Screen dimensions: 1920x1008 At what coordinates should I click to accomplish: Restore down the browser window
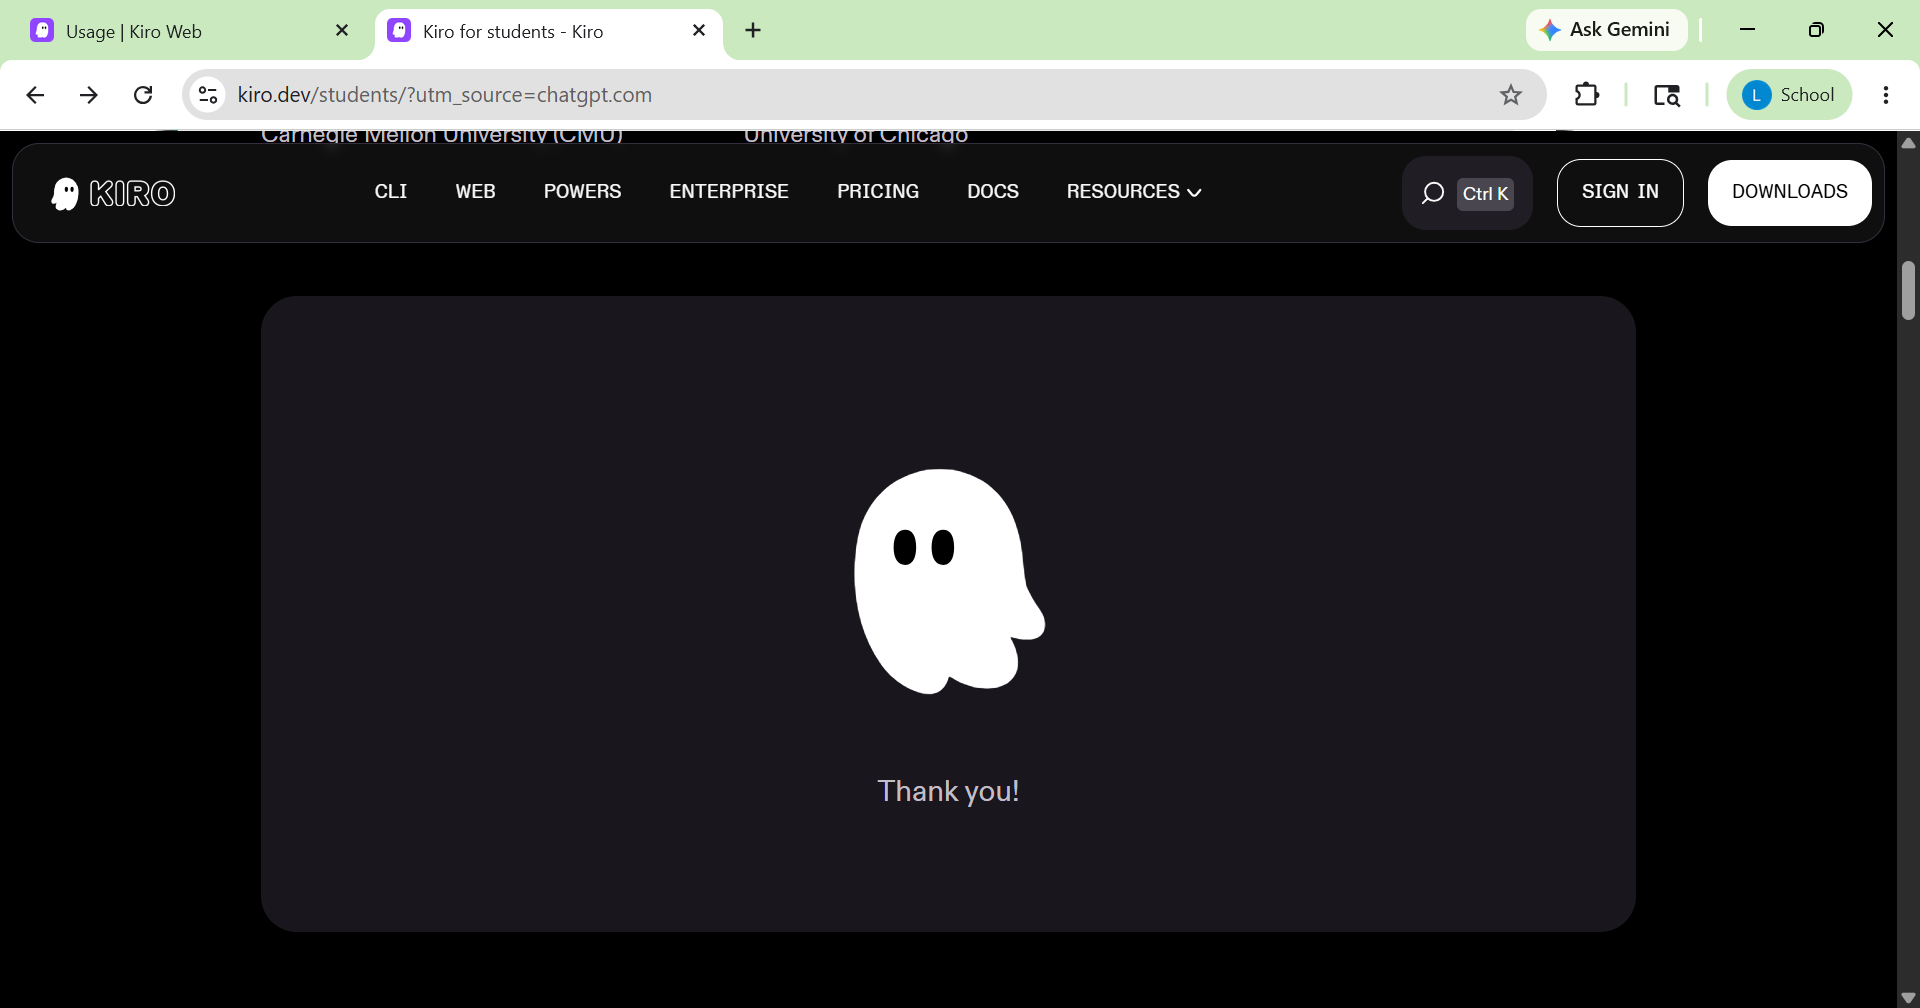[x=1816, y=30]
